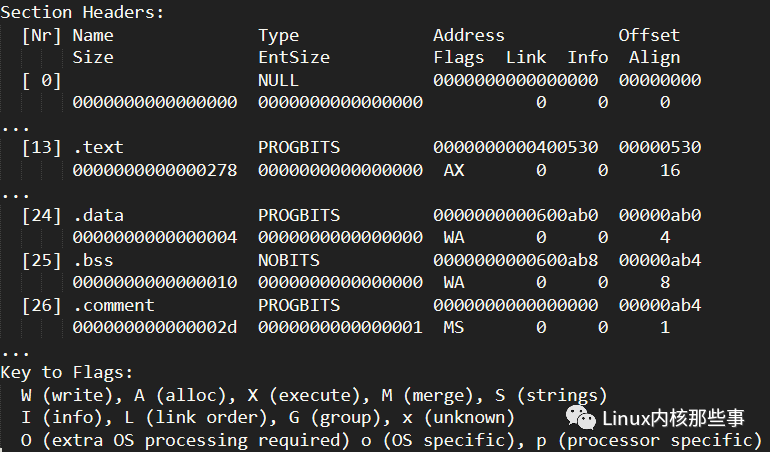Click the NULL type entry

click(278, 80)
